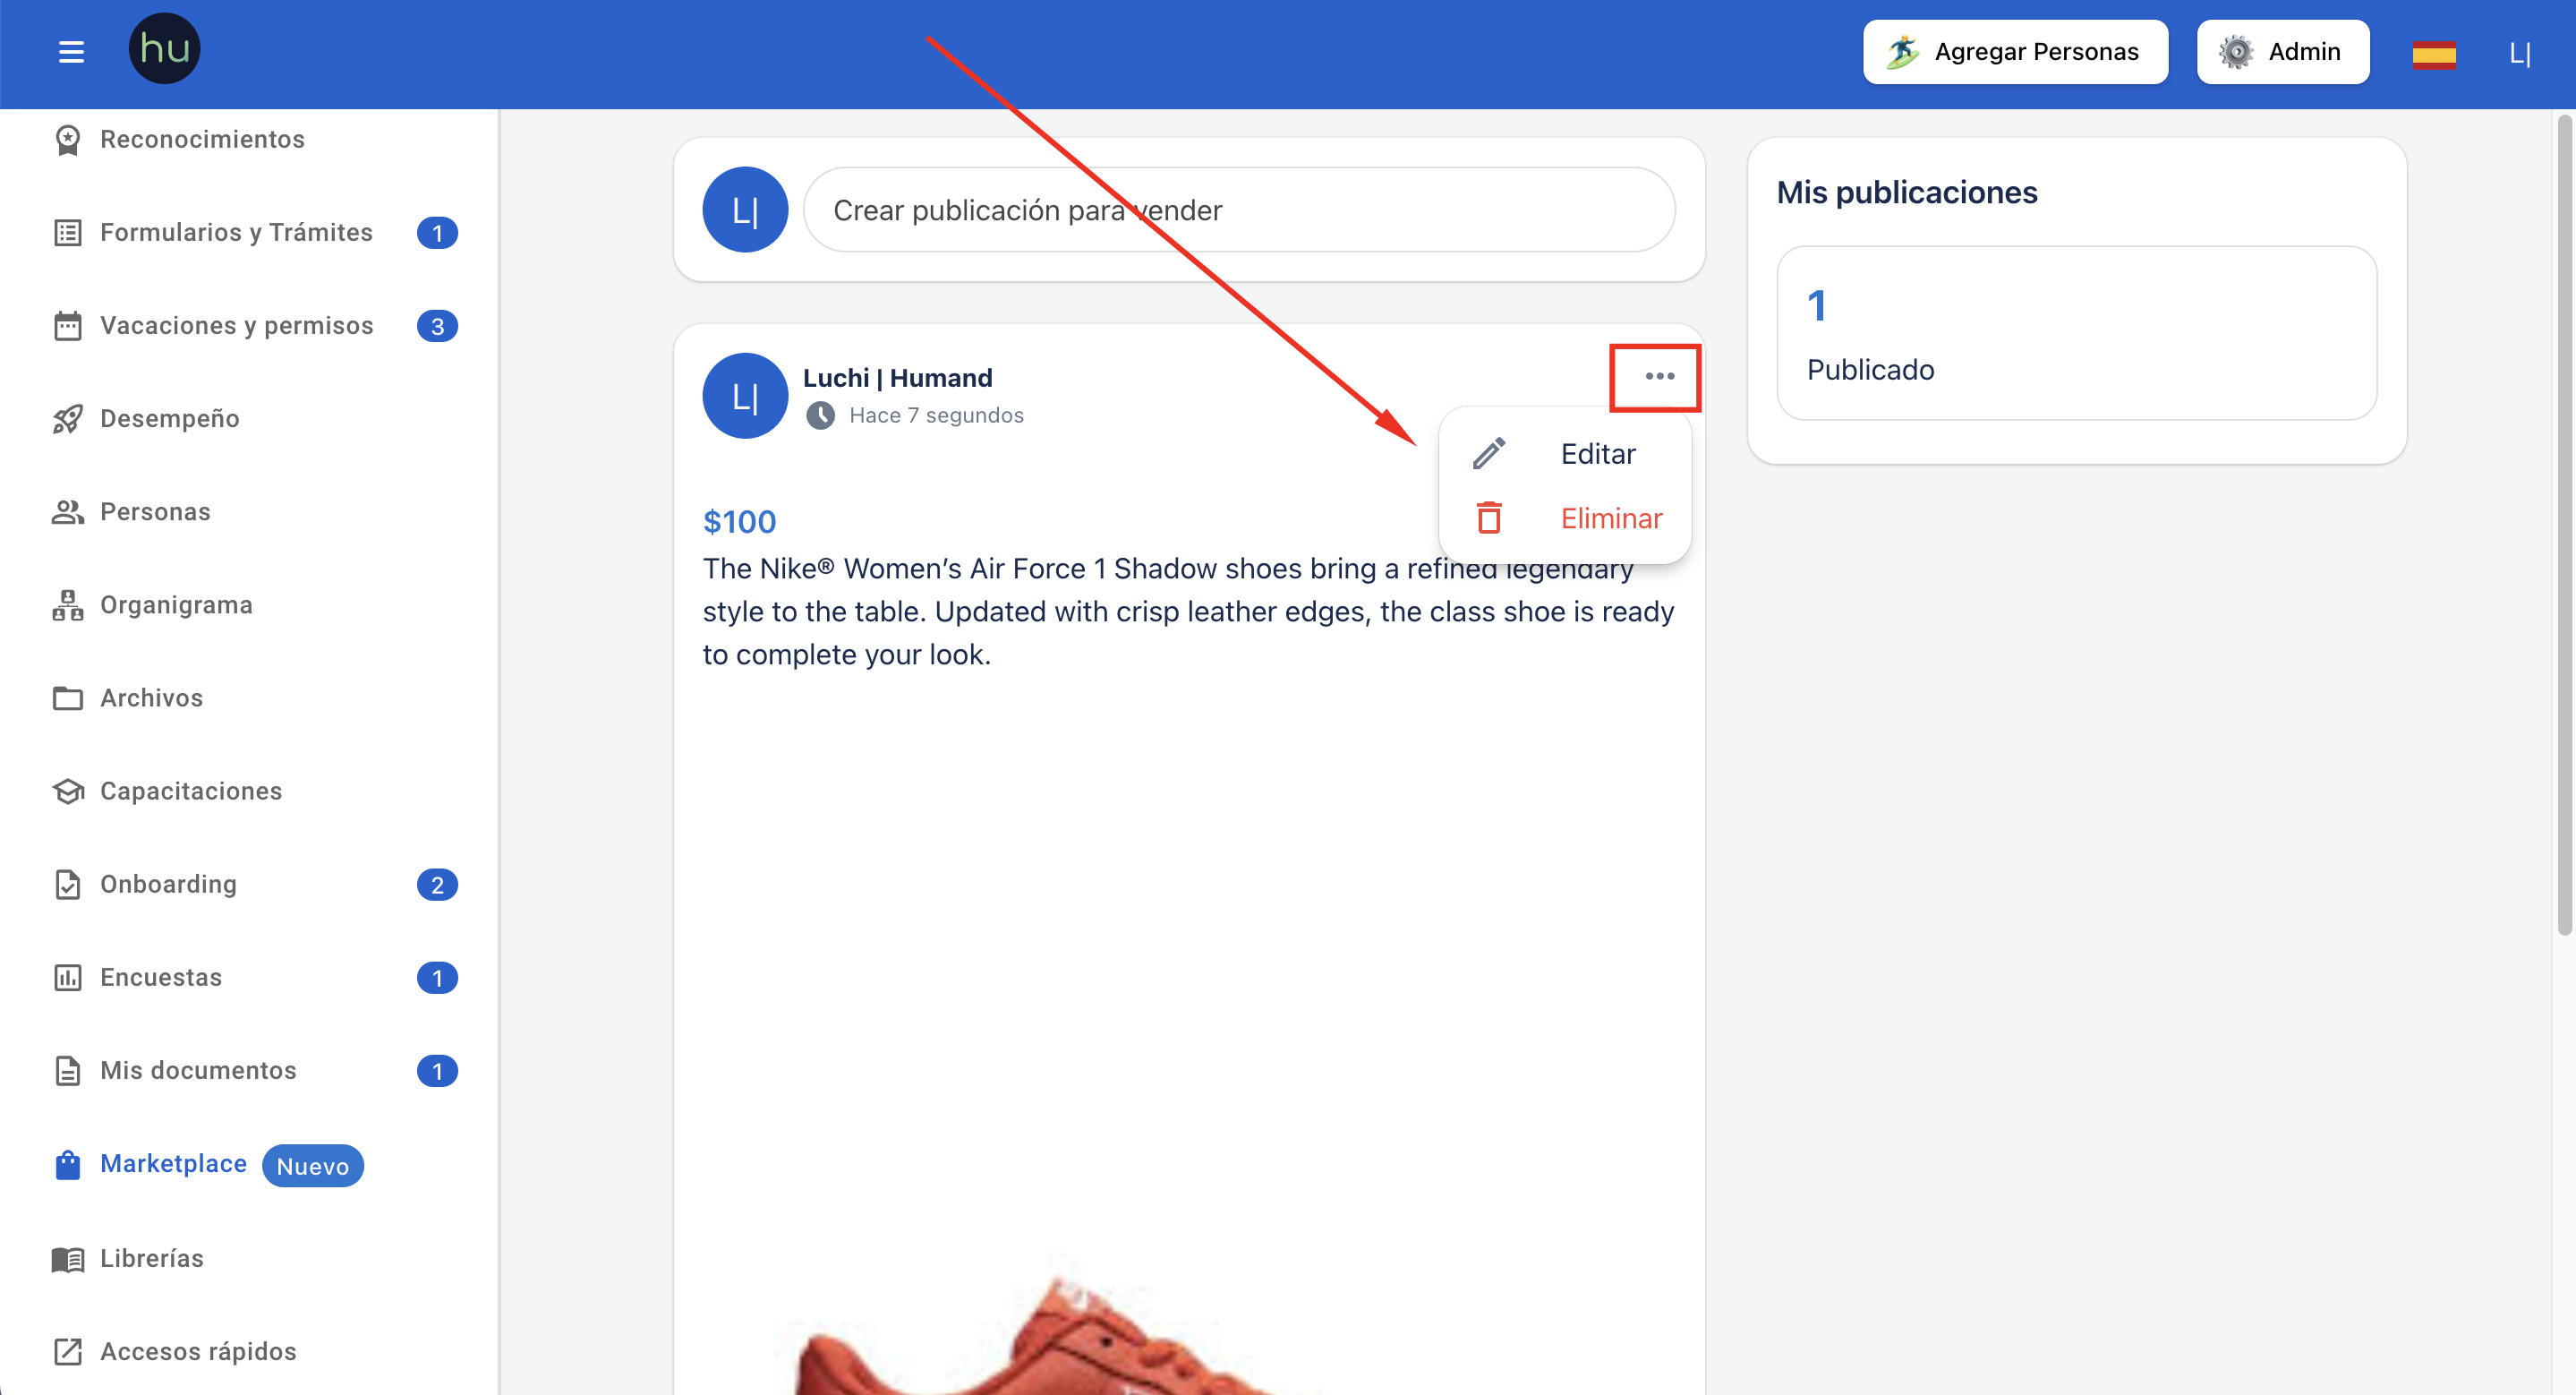Click the pencil icon beside Editar

coord(1489,453)
